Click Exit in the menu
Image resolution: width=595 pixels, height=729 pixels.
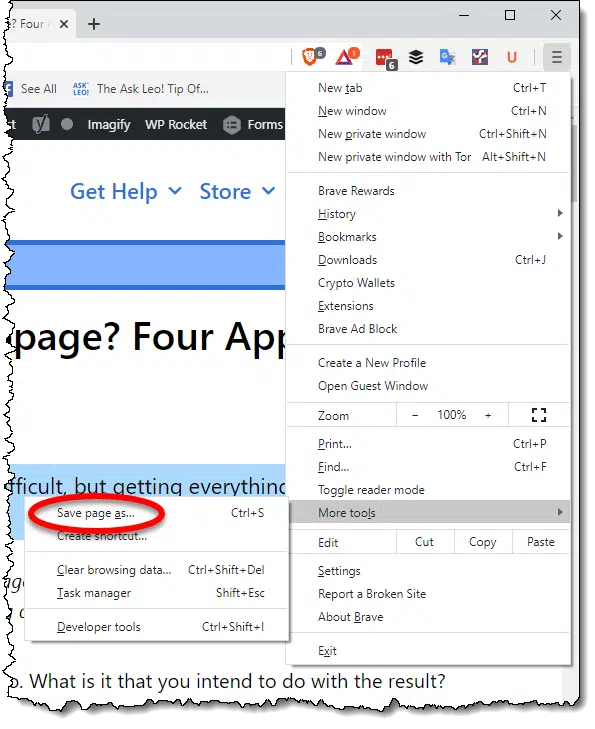(x=428, y=651)
